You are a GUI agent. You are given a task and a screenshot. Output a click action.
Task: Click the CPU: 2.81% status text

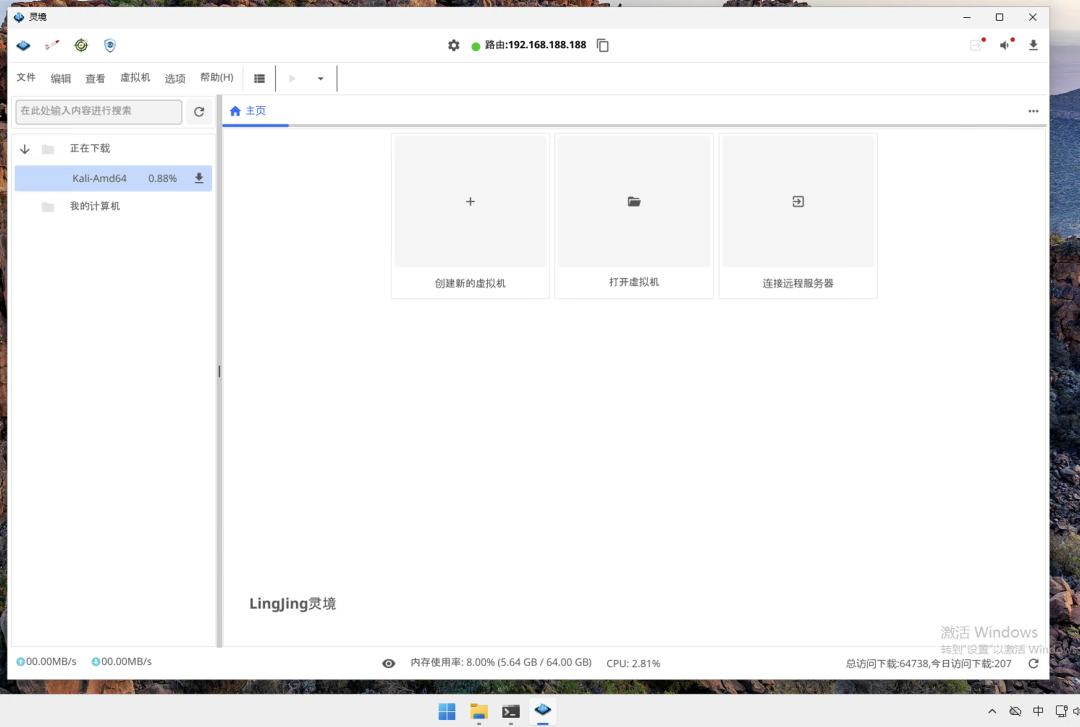[633, 664]
